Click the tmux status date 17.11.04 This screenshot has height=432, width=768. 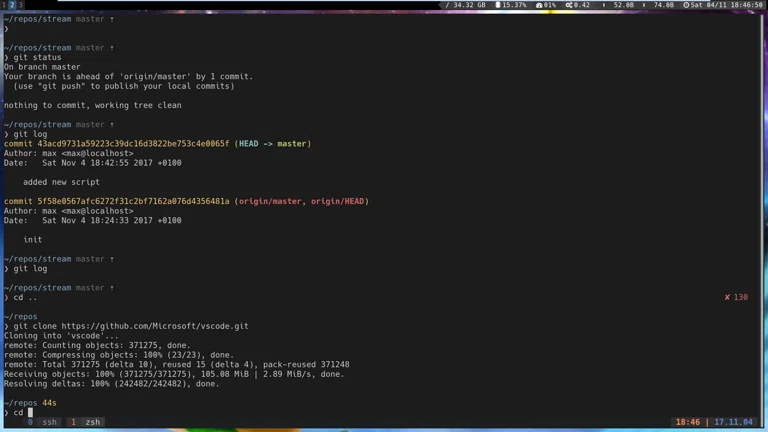click(x=733, y=422)
